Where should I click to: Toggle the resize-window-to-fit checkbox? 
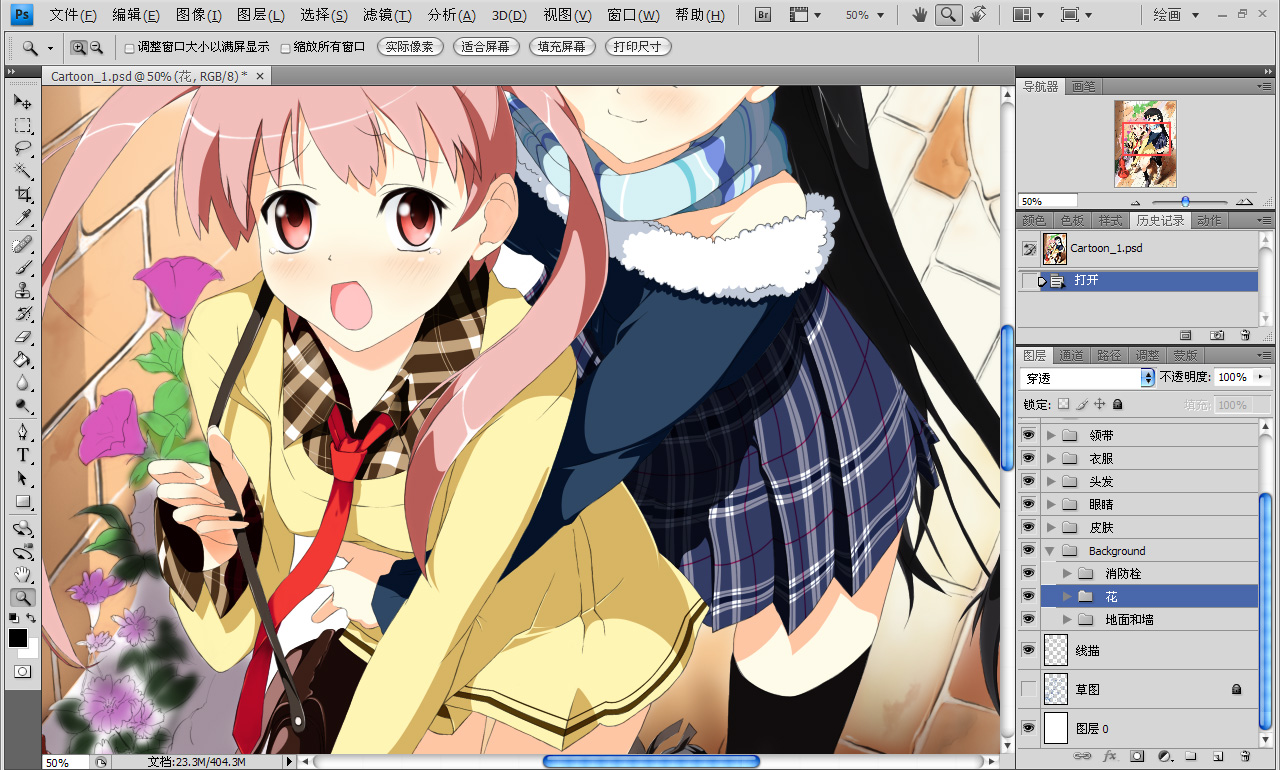click(x=129, y=47)
